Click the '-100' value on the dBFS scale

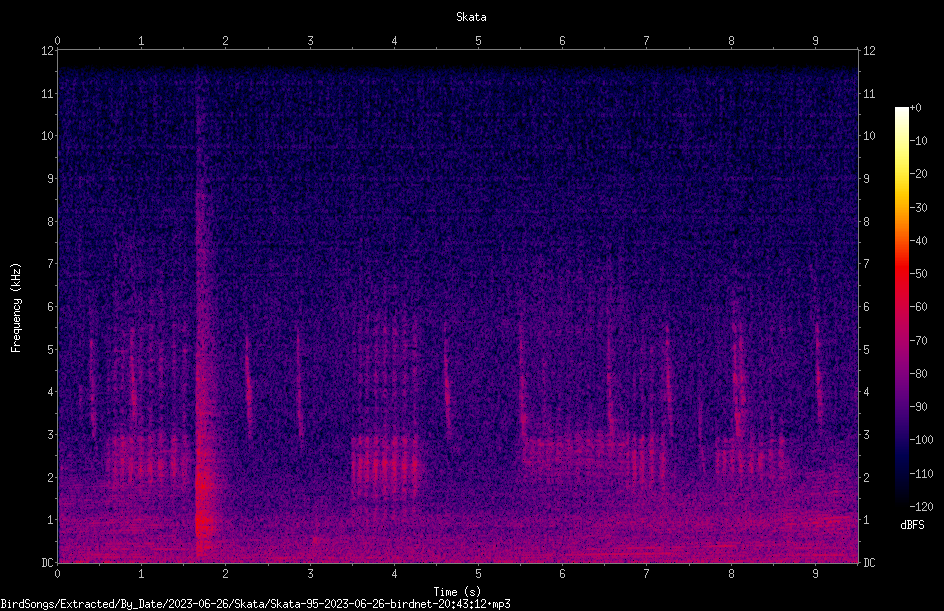(921, 440)
